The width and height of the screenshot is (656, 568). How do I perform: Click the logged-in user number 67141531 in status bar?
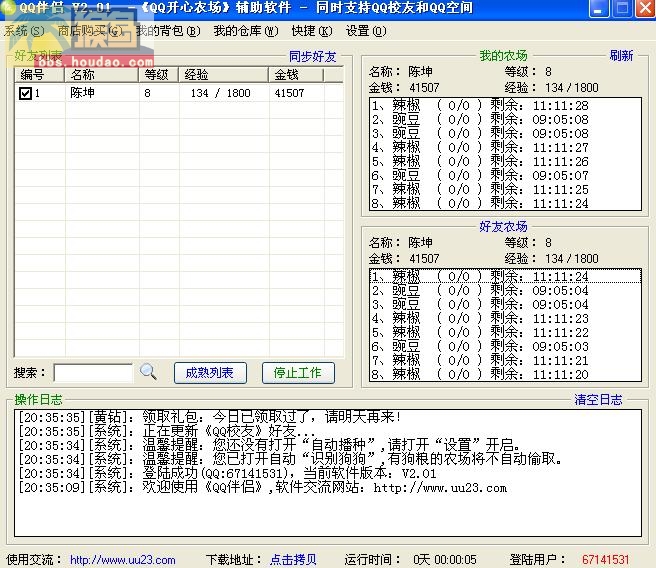605,560
